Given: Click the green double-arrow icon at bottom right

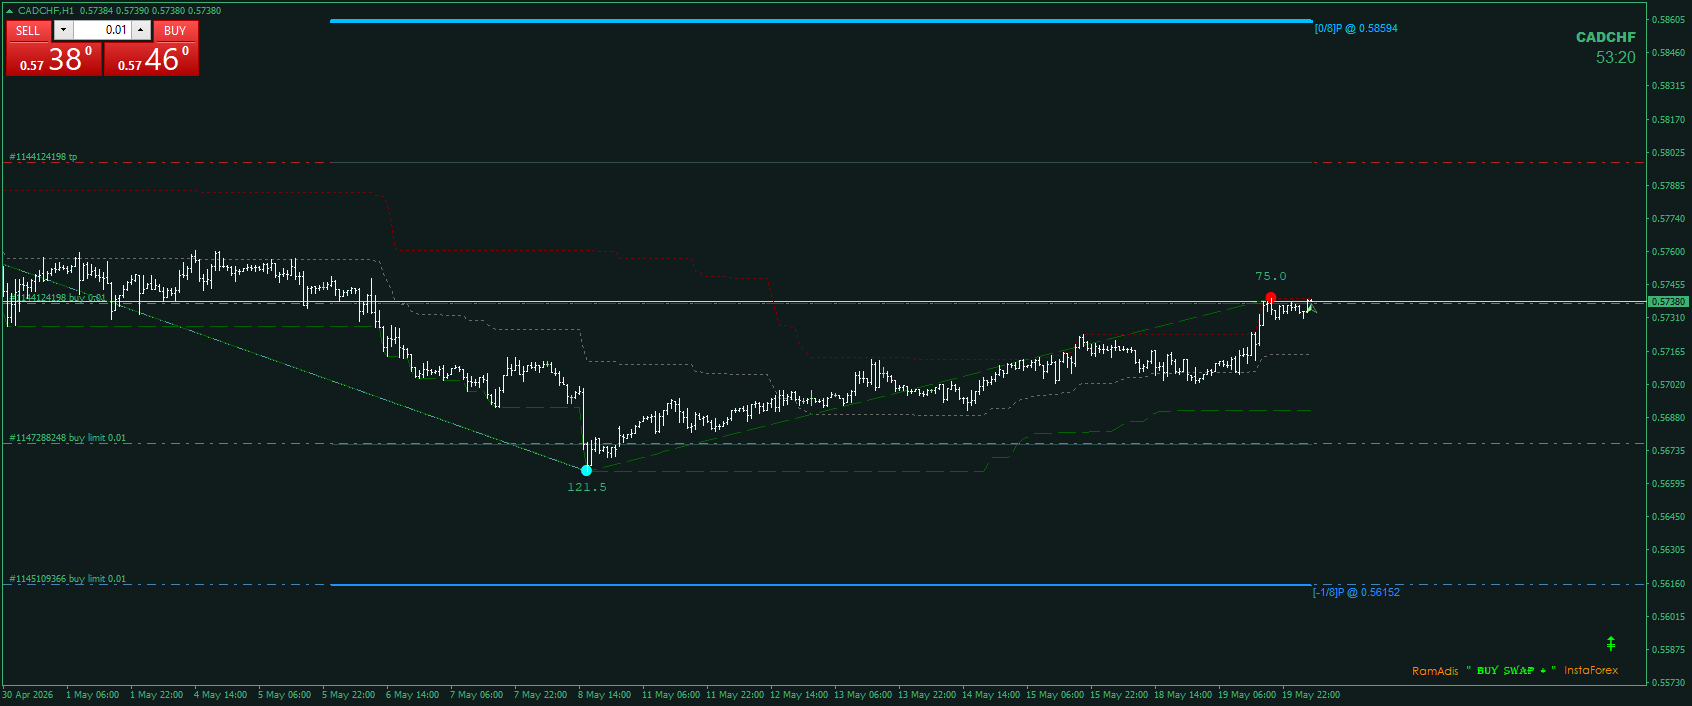Looking at the screenshot, I should [x=1611, y=644].
